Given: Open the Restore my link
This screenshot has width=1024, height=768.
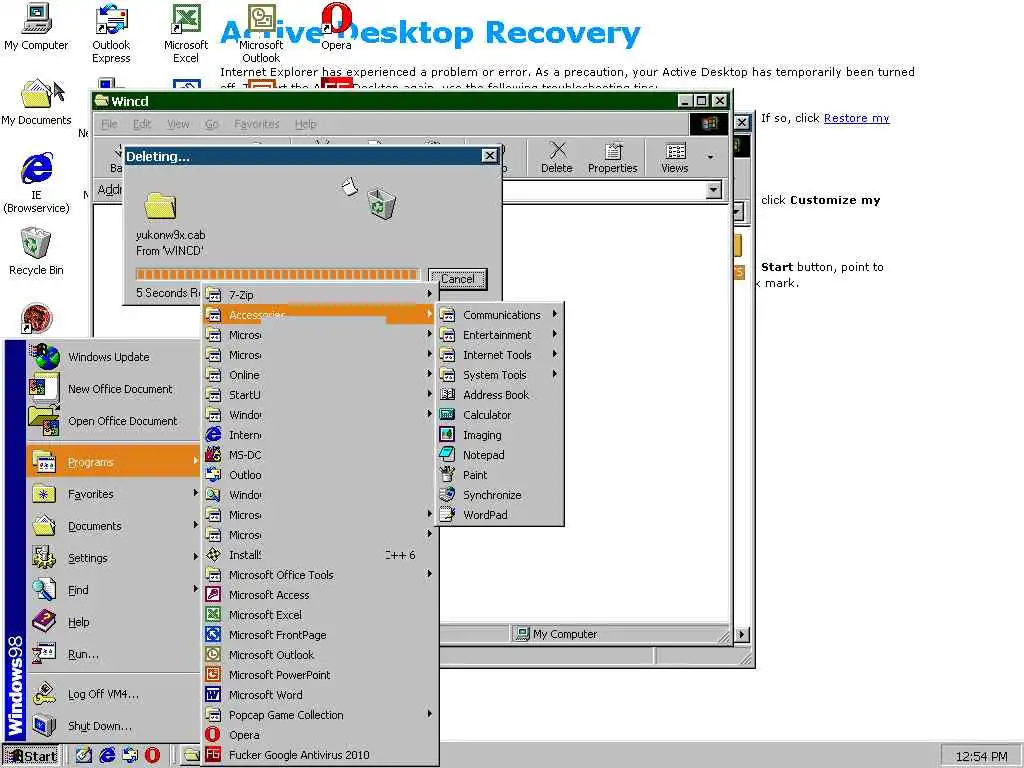Looking at the screenshot, I should point(857,118).
